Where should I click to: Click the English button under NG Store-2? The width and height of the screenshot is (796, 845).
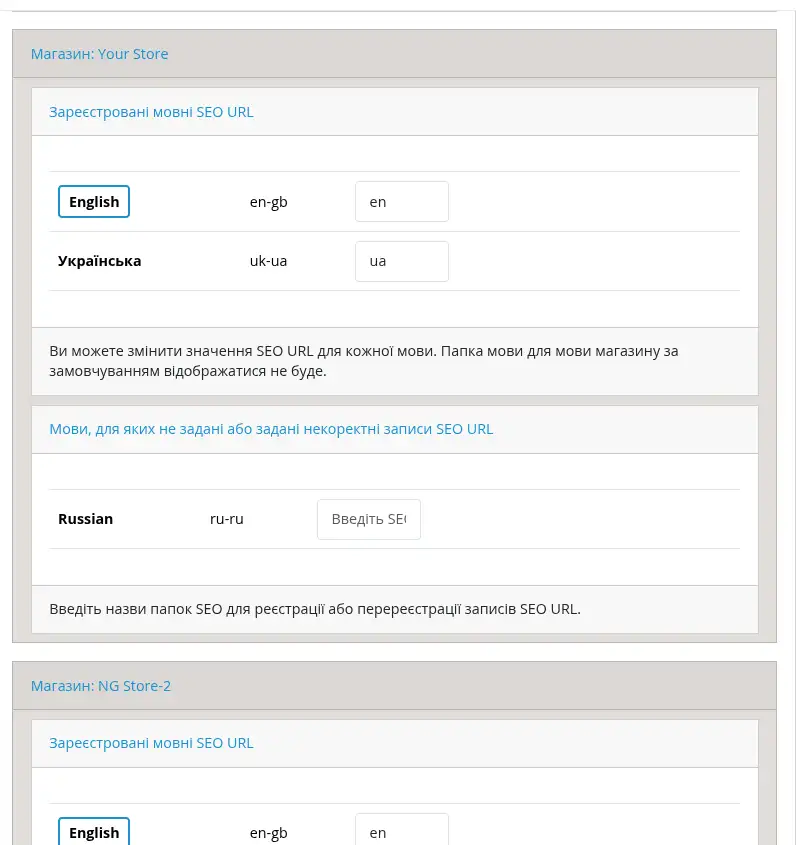(94, 832)
